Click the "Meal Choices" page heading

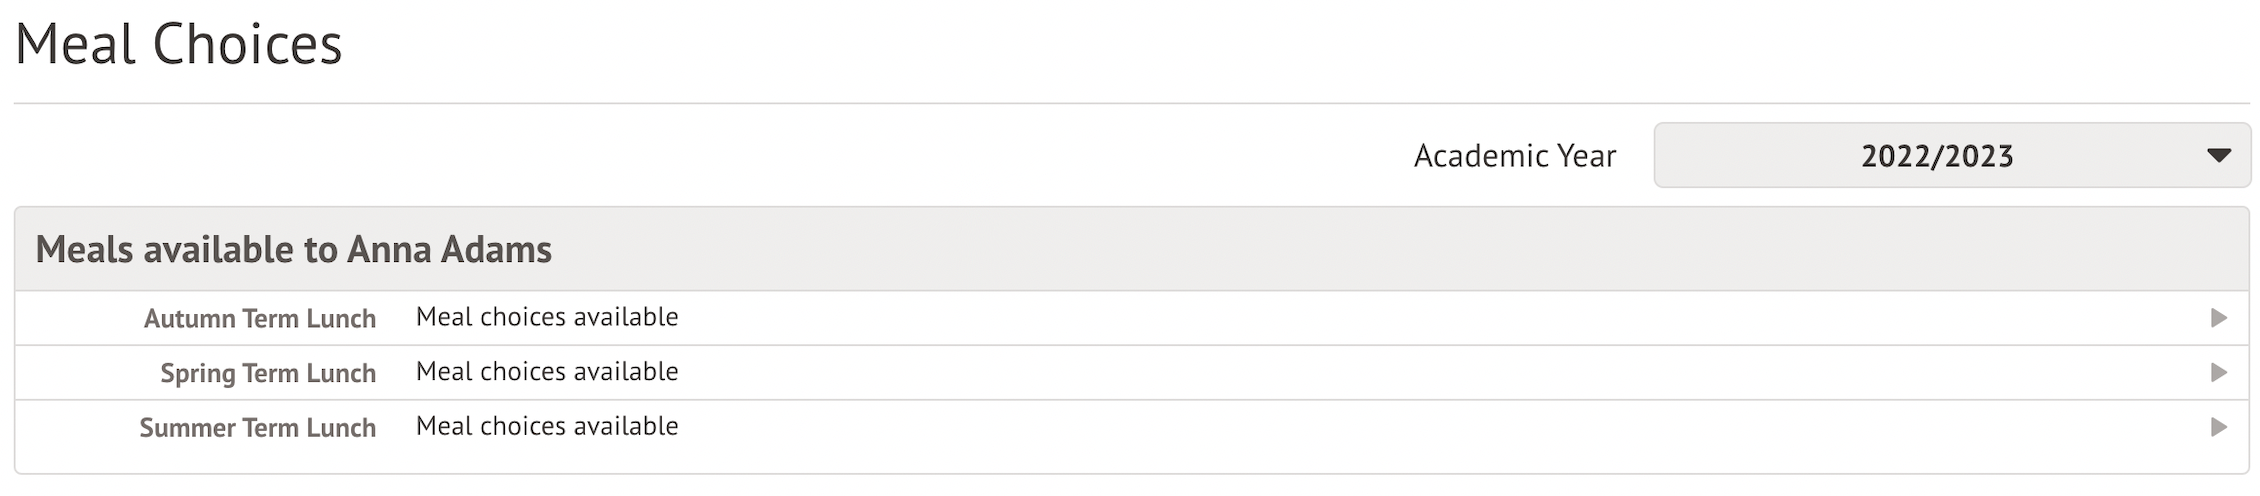[179, 45]
